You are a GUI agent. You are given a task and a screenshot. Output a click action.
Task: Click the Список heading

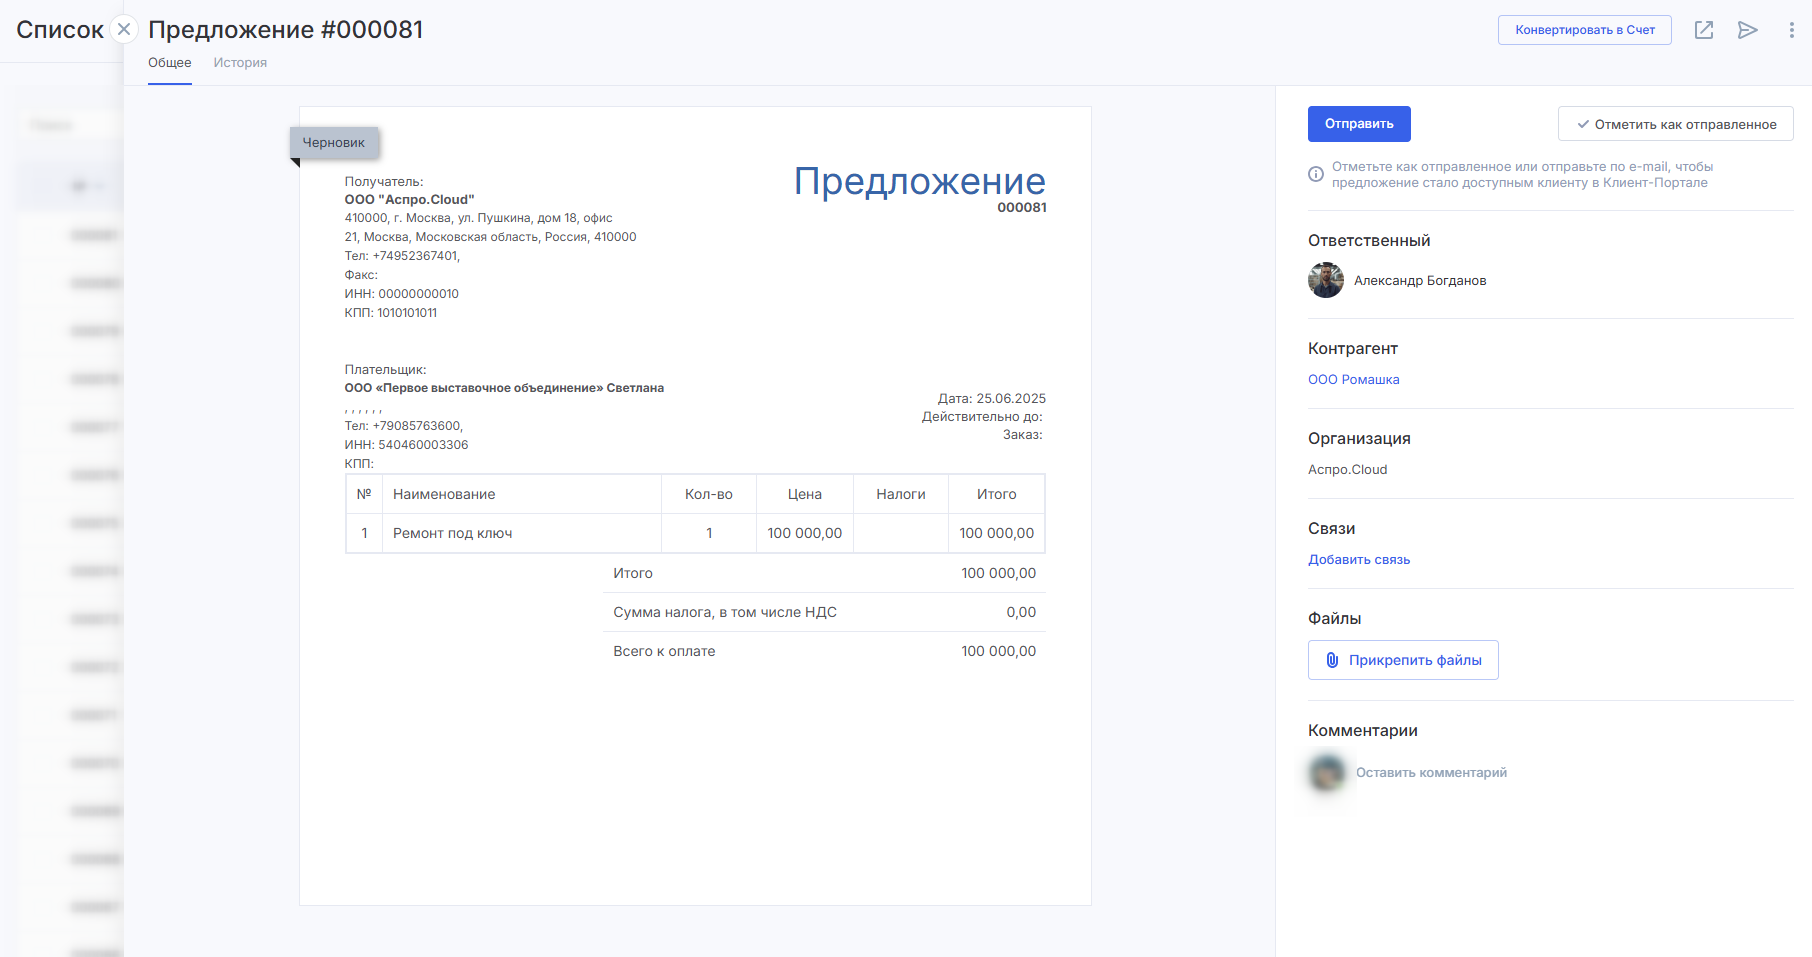click(x=60, y=30)
